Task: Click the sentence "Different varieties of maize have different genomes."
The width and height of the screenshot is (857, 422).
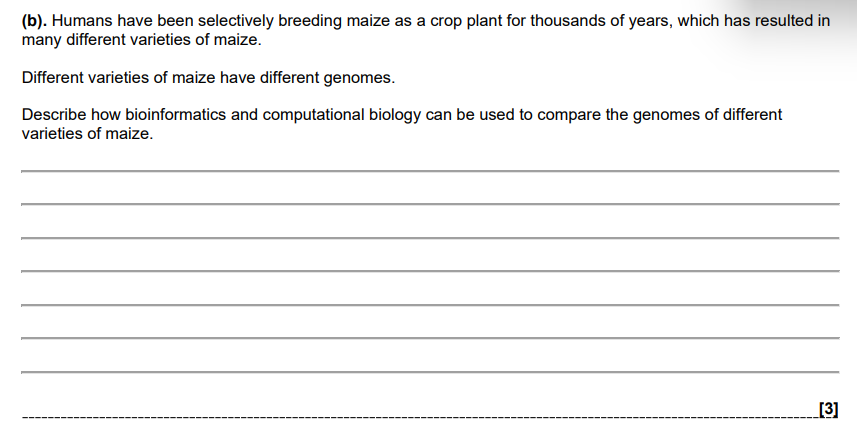Action: pos(208,77)
